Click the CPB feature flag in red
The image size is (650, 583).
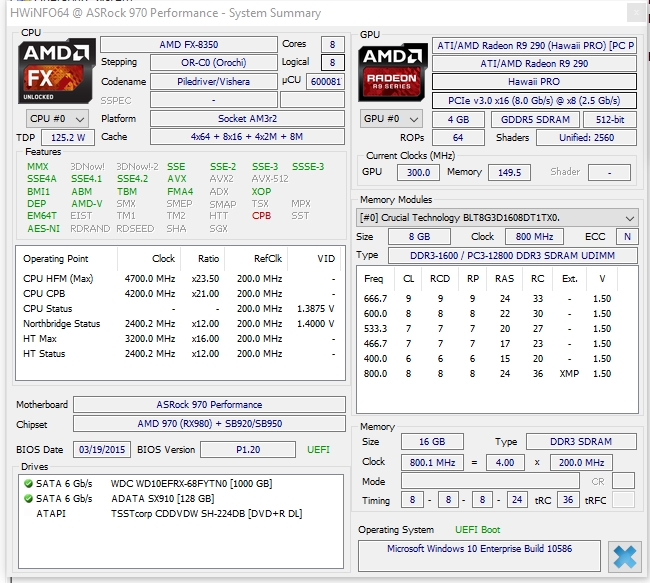tap(261, 216)
